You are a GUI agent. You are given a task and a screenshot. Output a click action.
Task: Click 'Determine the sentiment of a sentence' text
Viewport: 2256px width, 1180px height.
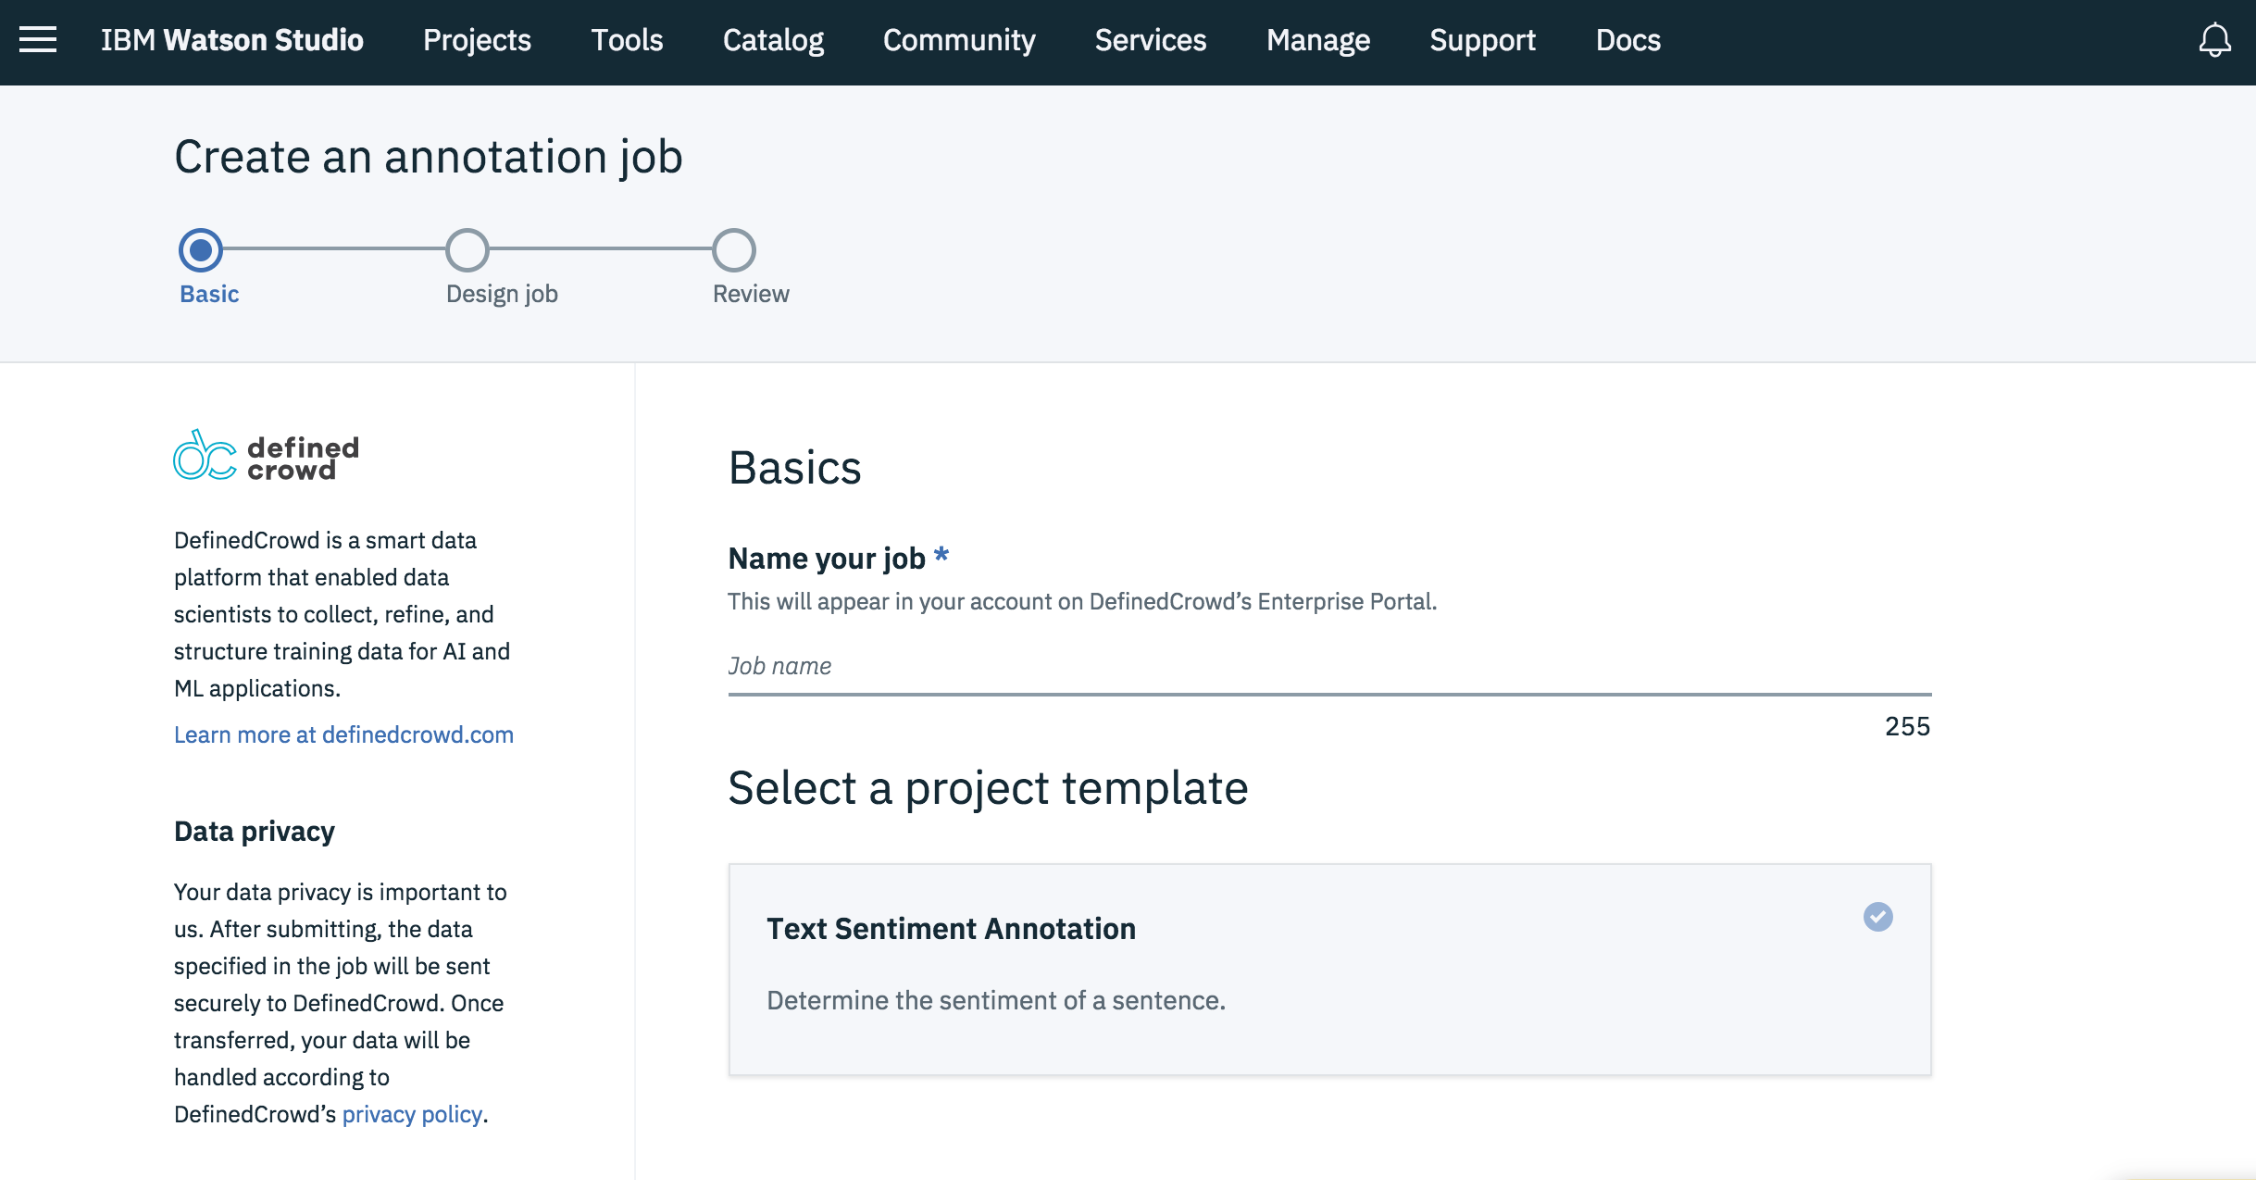(996, 1000)
